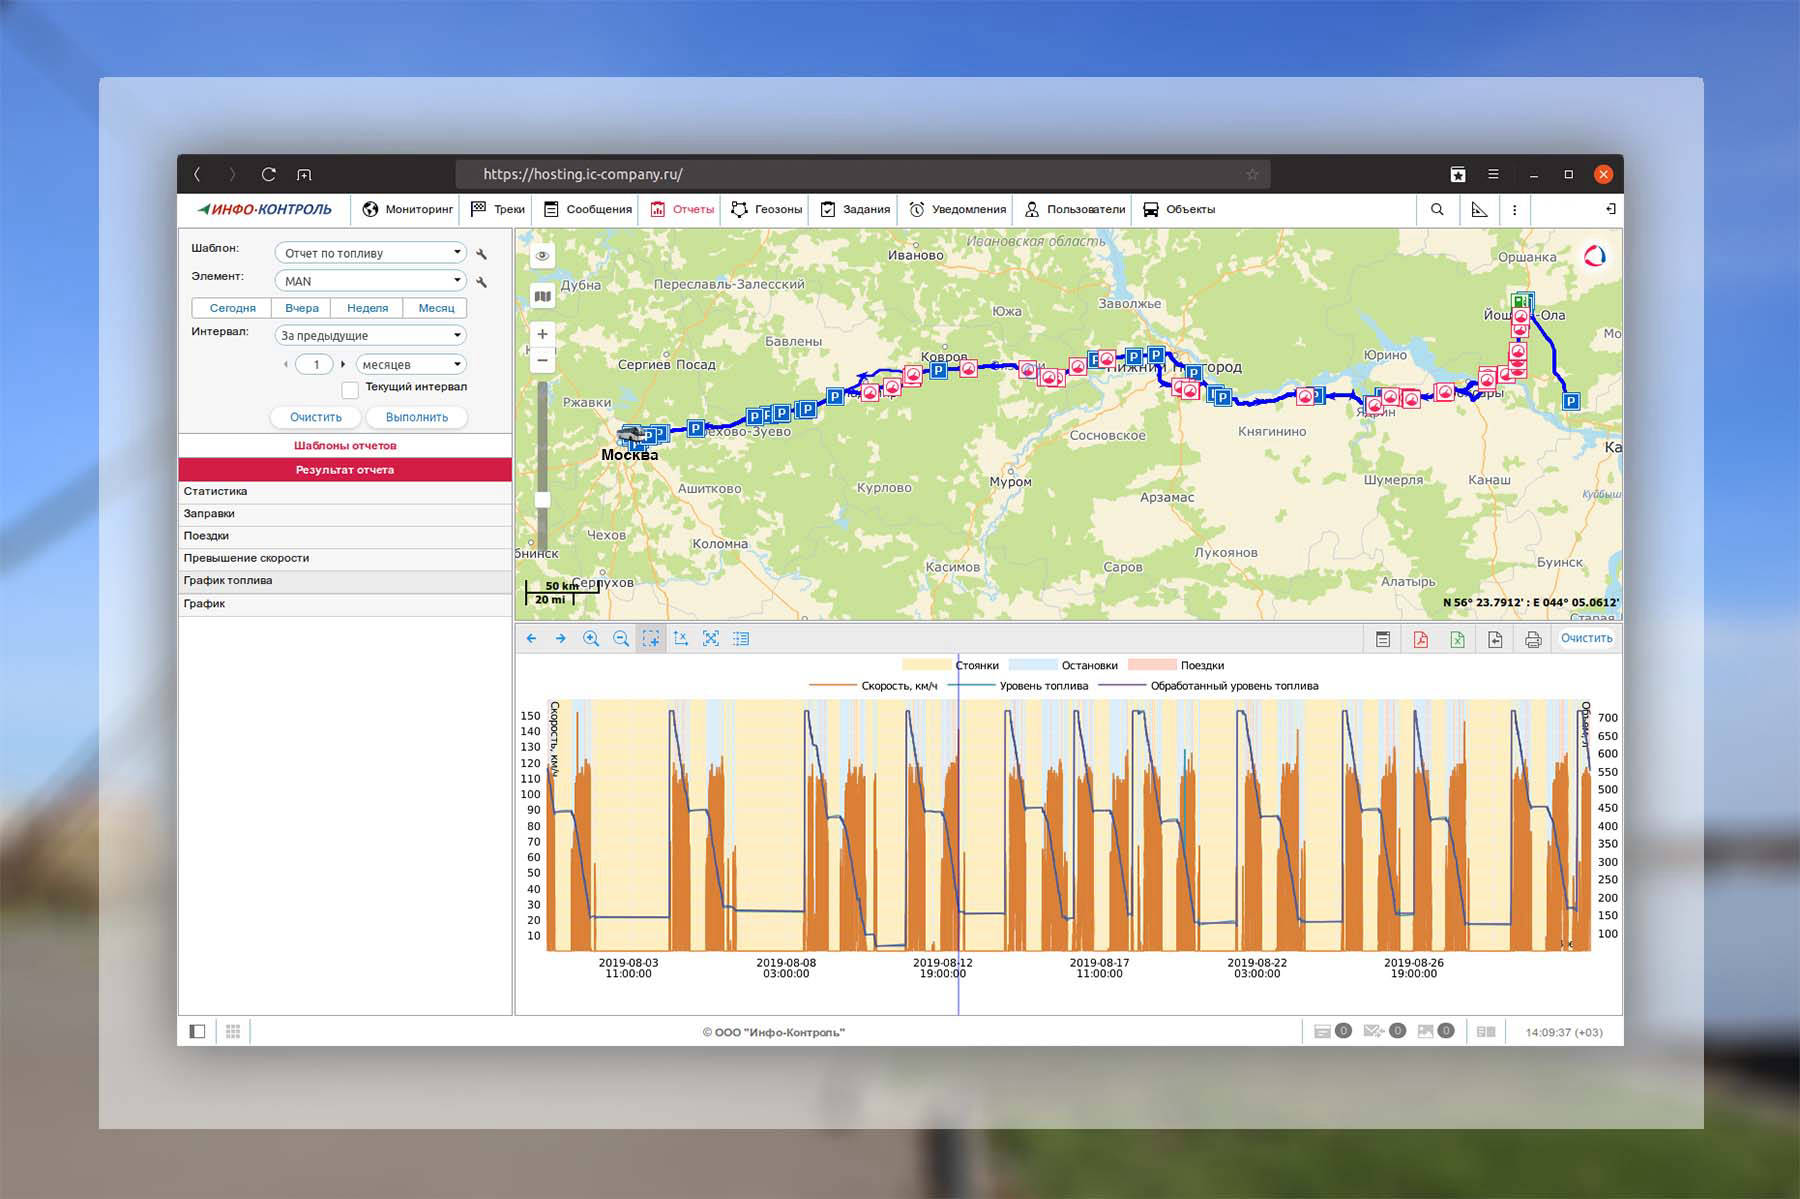Click wrench icon next to Шаблон dropdown
1800x1199 pixels.
pyautogui.click(x=482, y=254)
